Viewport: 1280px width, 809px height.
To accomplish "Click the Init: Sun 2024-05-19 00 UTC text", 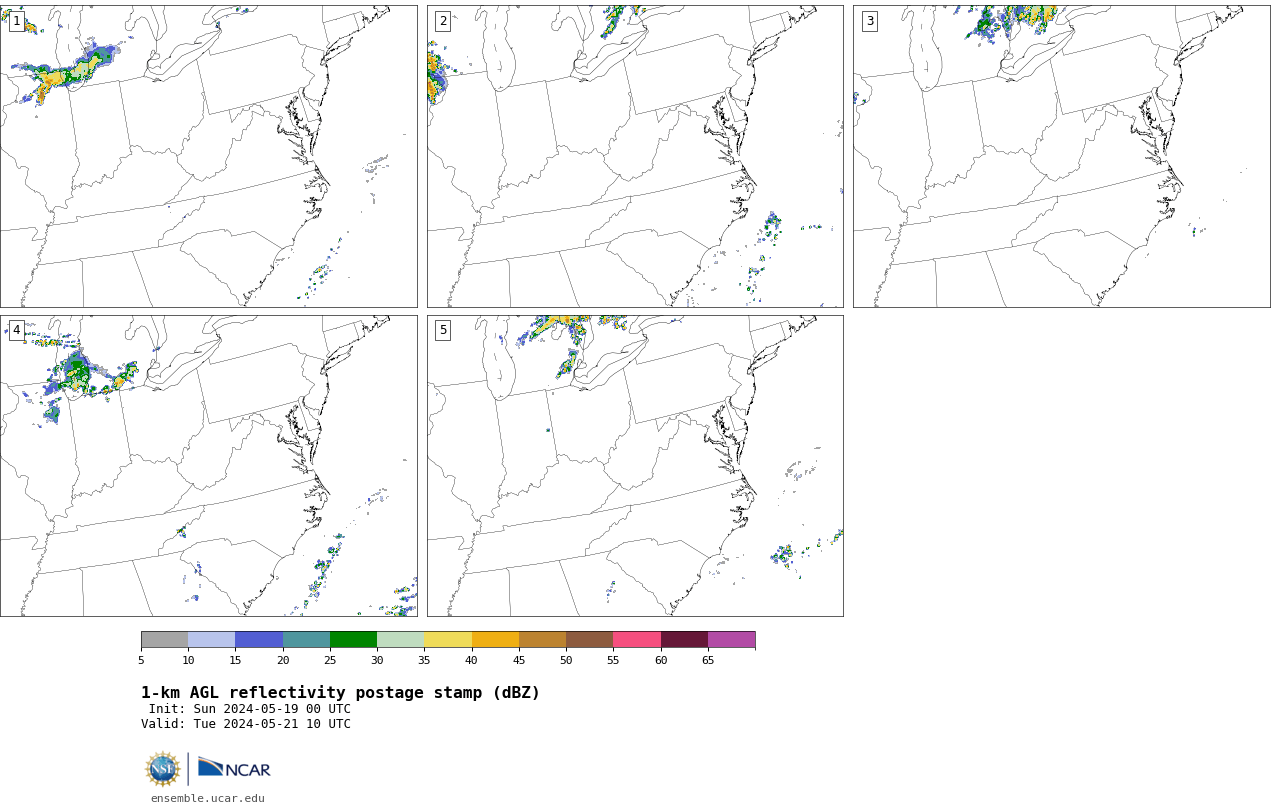I will [x=250, y=709].
